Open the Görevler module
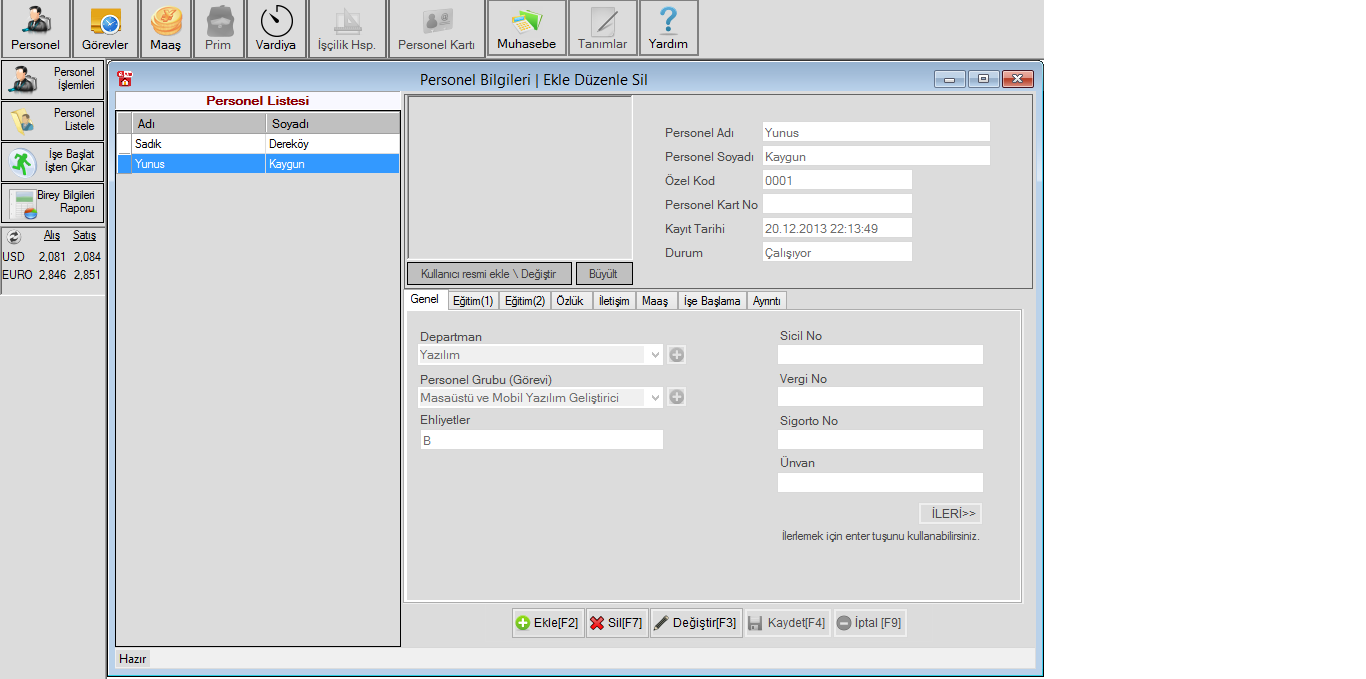Viewport: 1366px width, 679px height. [x=105, y=29]
